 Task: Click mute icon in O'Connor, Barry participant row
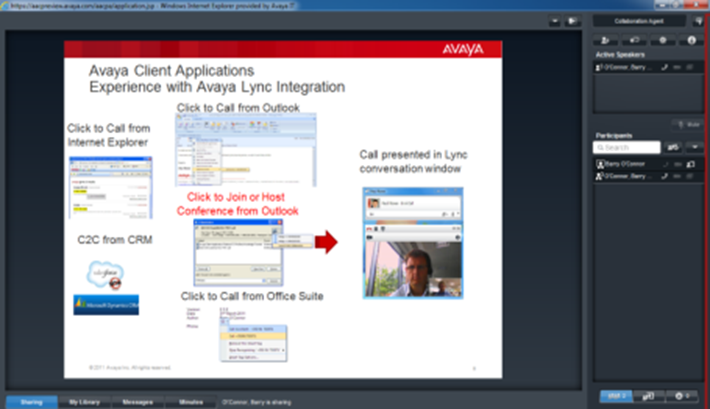677,176
